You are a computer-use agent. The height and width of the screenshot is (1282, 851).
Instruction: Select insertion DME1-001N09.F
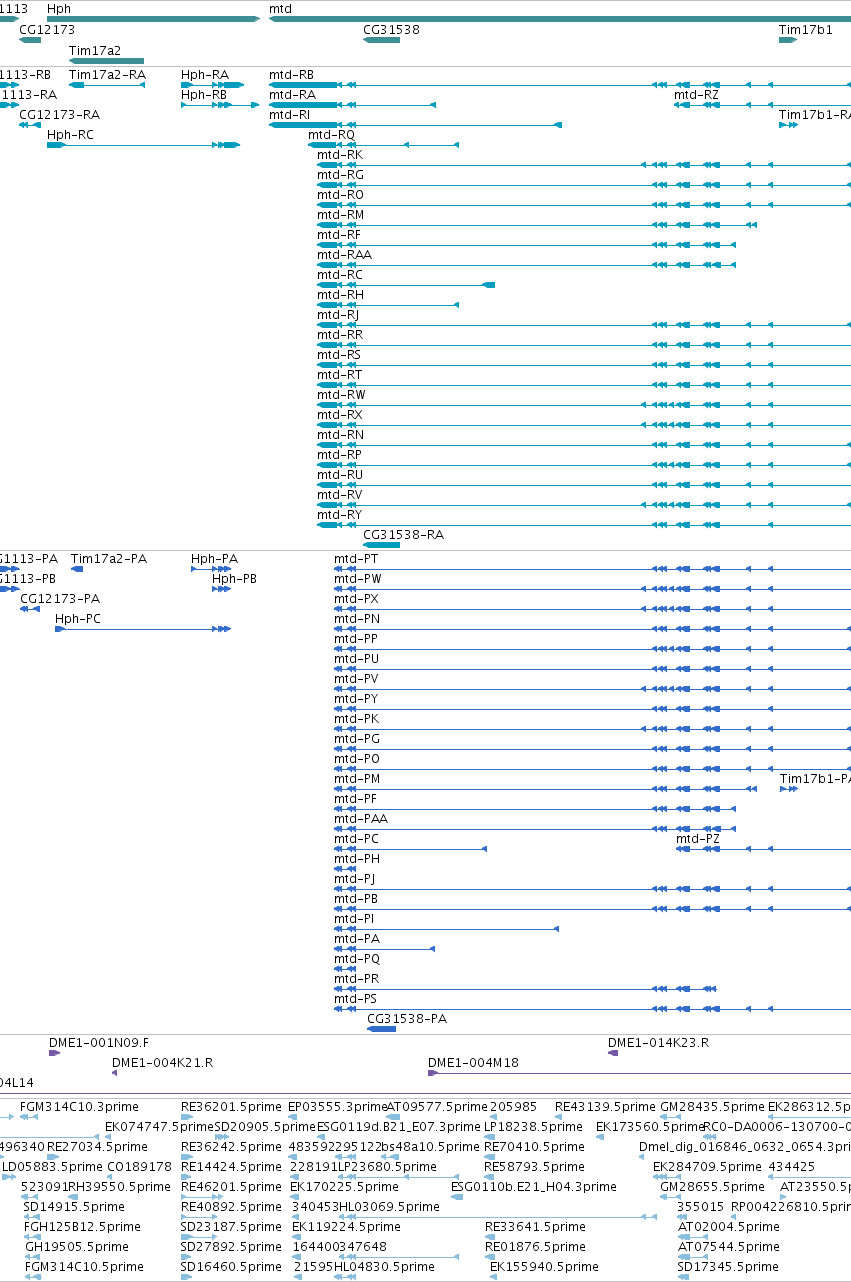click(99, 1043)
